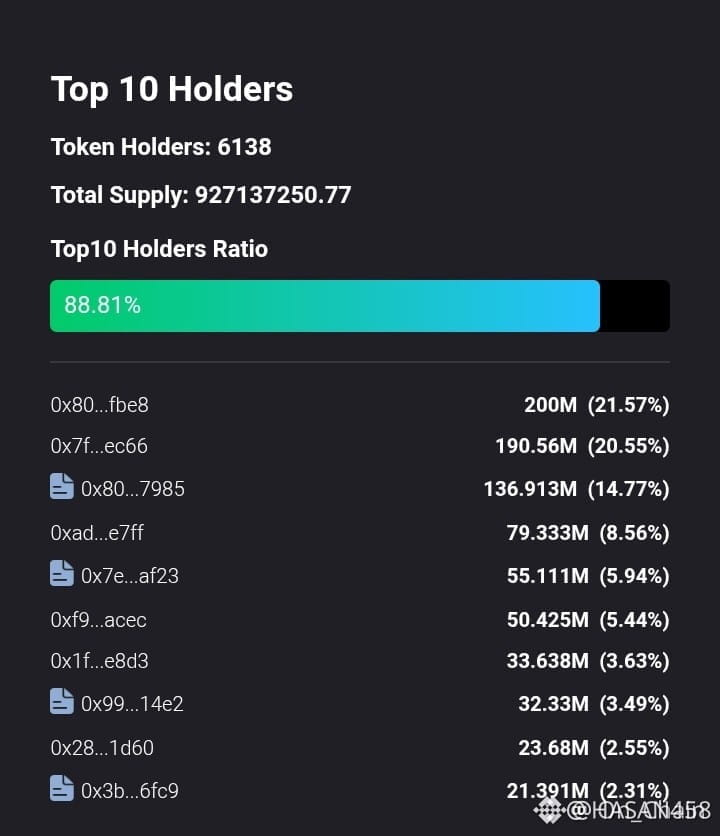Open holder address 0xf9...acec

[x=99, y=620]
